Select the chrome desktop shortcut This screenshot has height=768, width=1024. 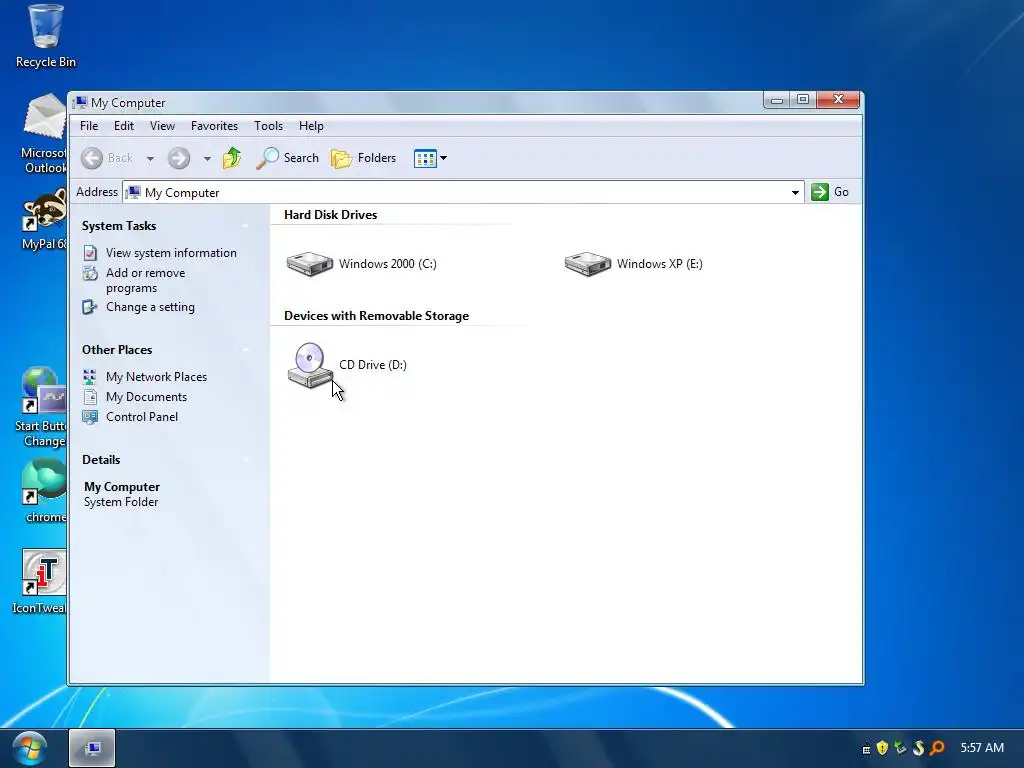[x=44, y=491]
